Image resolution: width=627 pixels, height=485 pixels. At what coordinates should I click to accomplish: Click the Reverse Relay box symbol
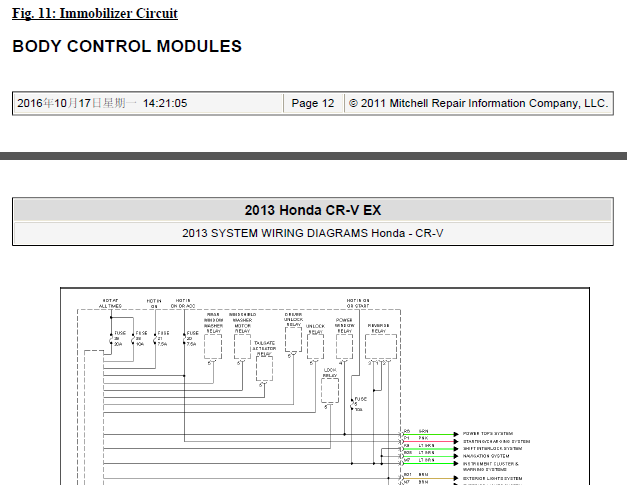coord(381,347)
